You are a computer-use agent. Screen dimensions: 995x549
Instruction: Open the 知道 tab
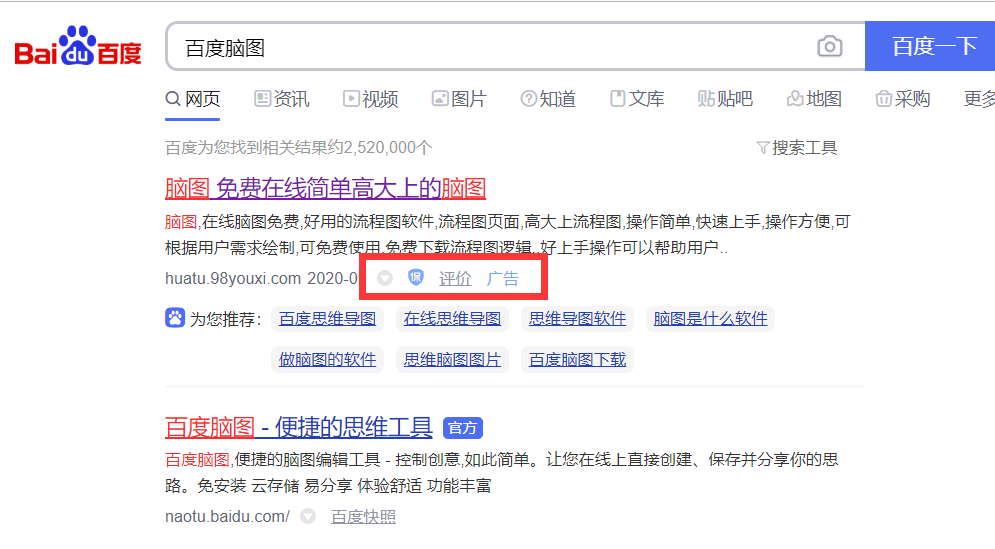(x=548, y=99)
